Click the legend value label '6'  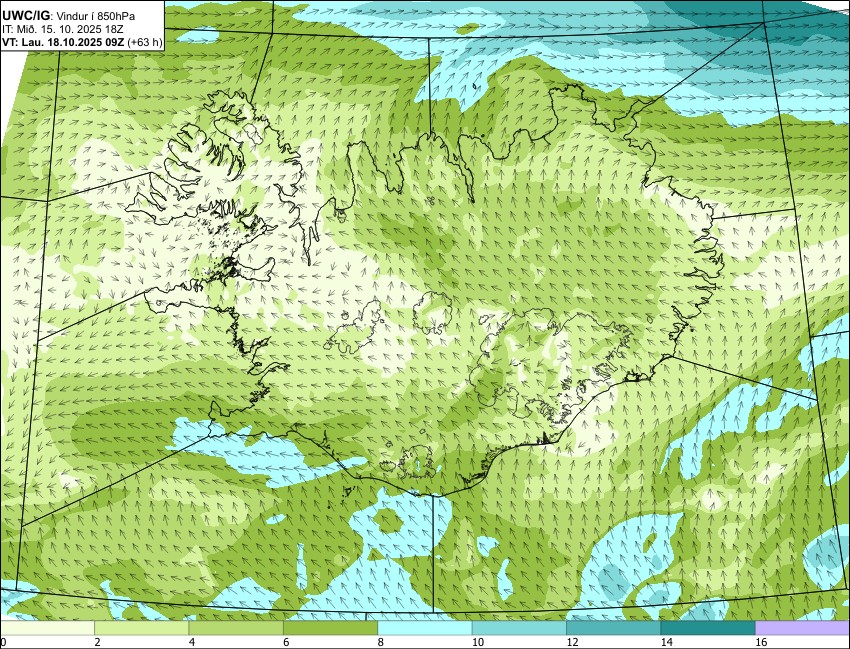click(x=286, y=642)
